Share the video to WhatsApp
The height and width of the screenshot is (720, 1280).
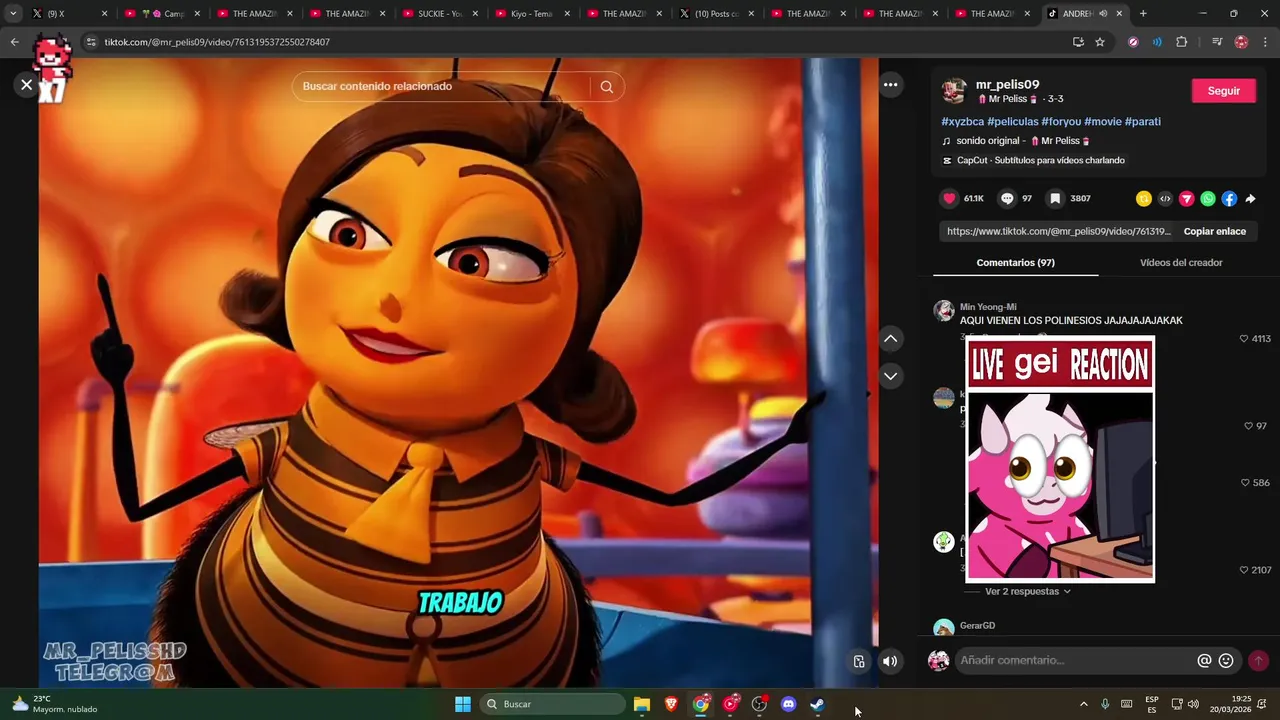pos(1208,199)
